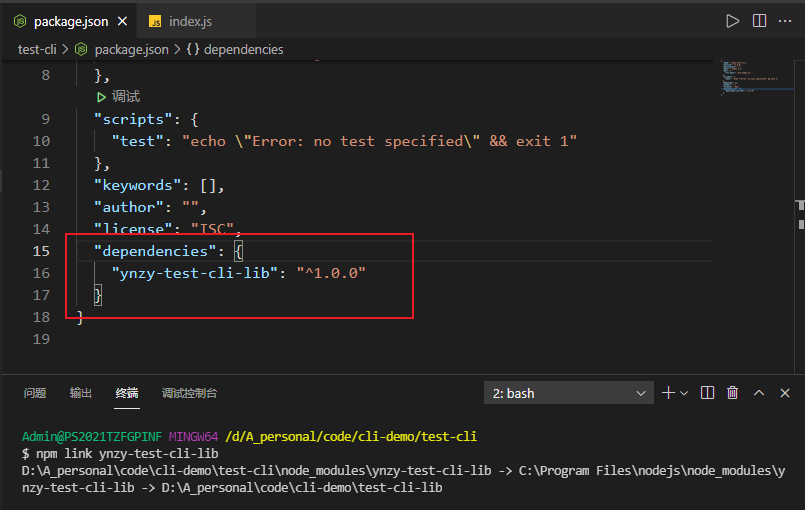Image resolution: width=805 pixels, height=510 pixels.
Task: Click the "test" key on line 10
Action: pyautogui.click(x=138, y=141)
